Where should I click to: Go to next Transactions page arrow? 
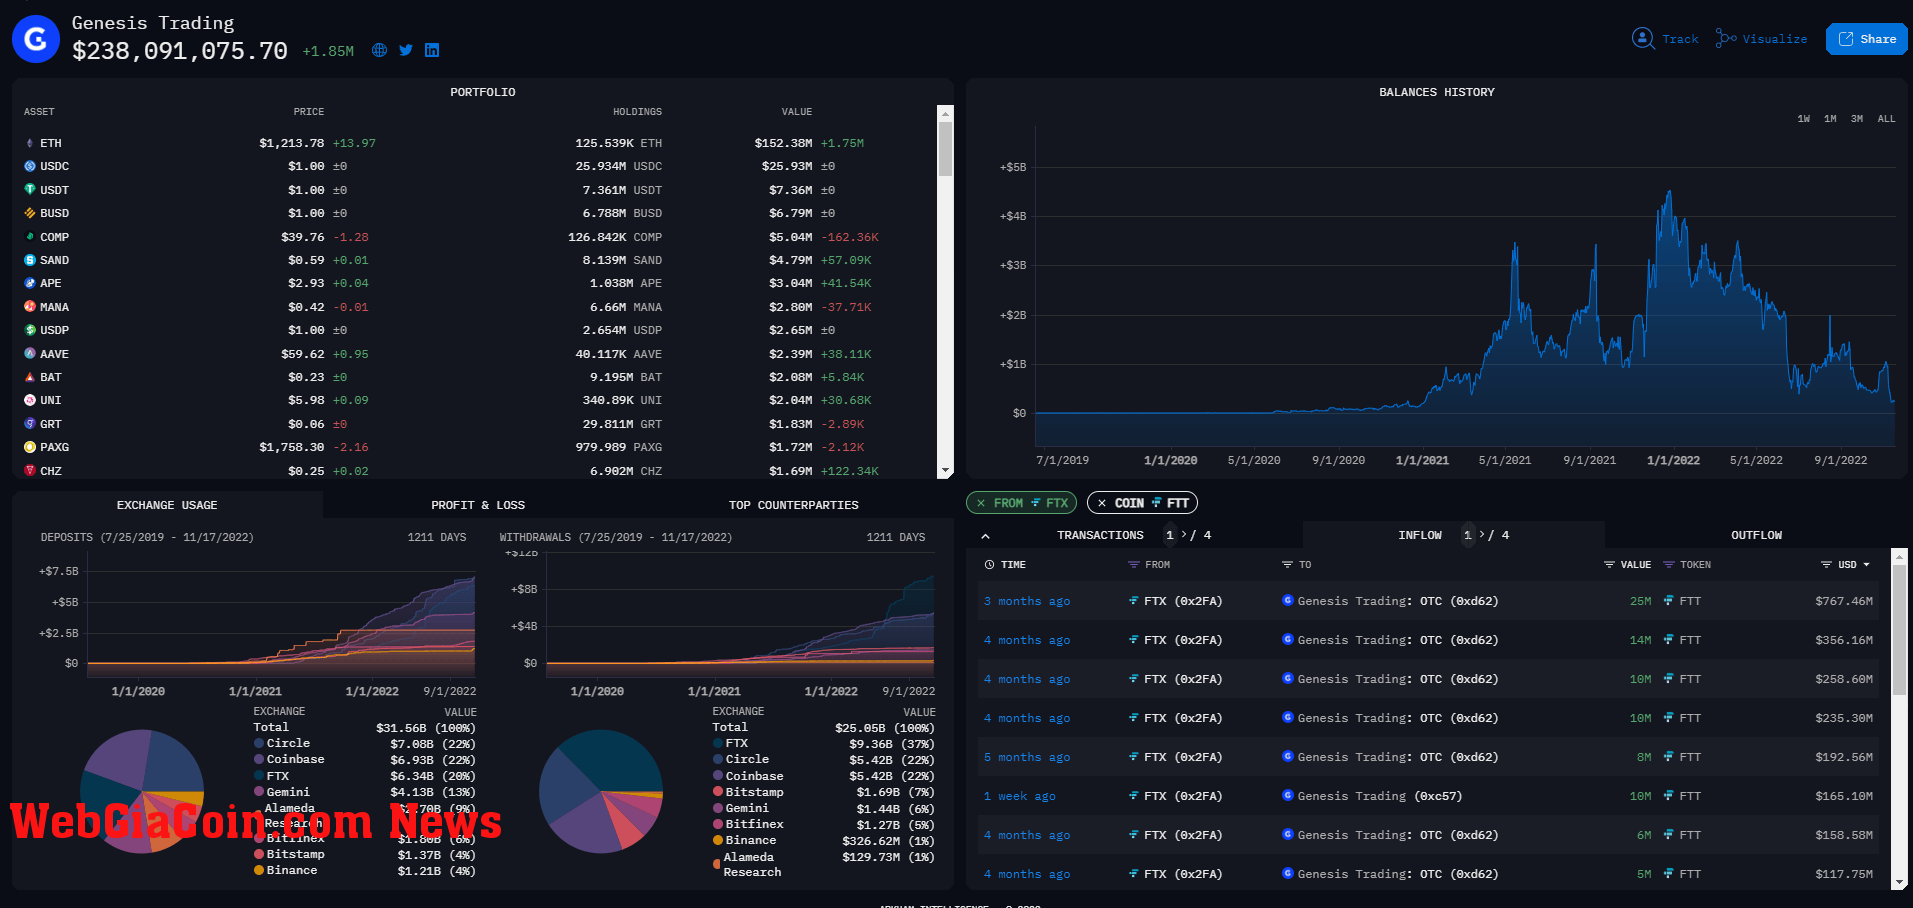pyautogui.click(x=1184, y=535)
